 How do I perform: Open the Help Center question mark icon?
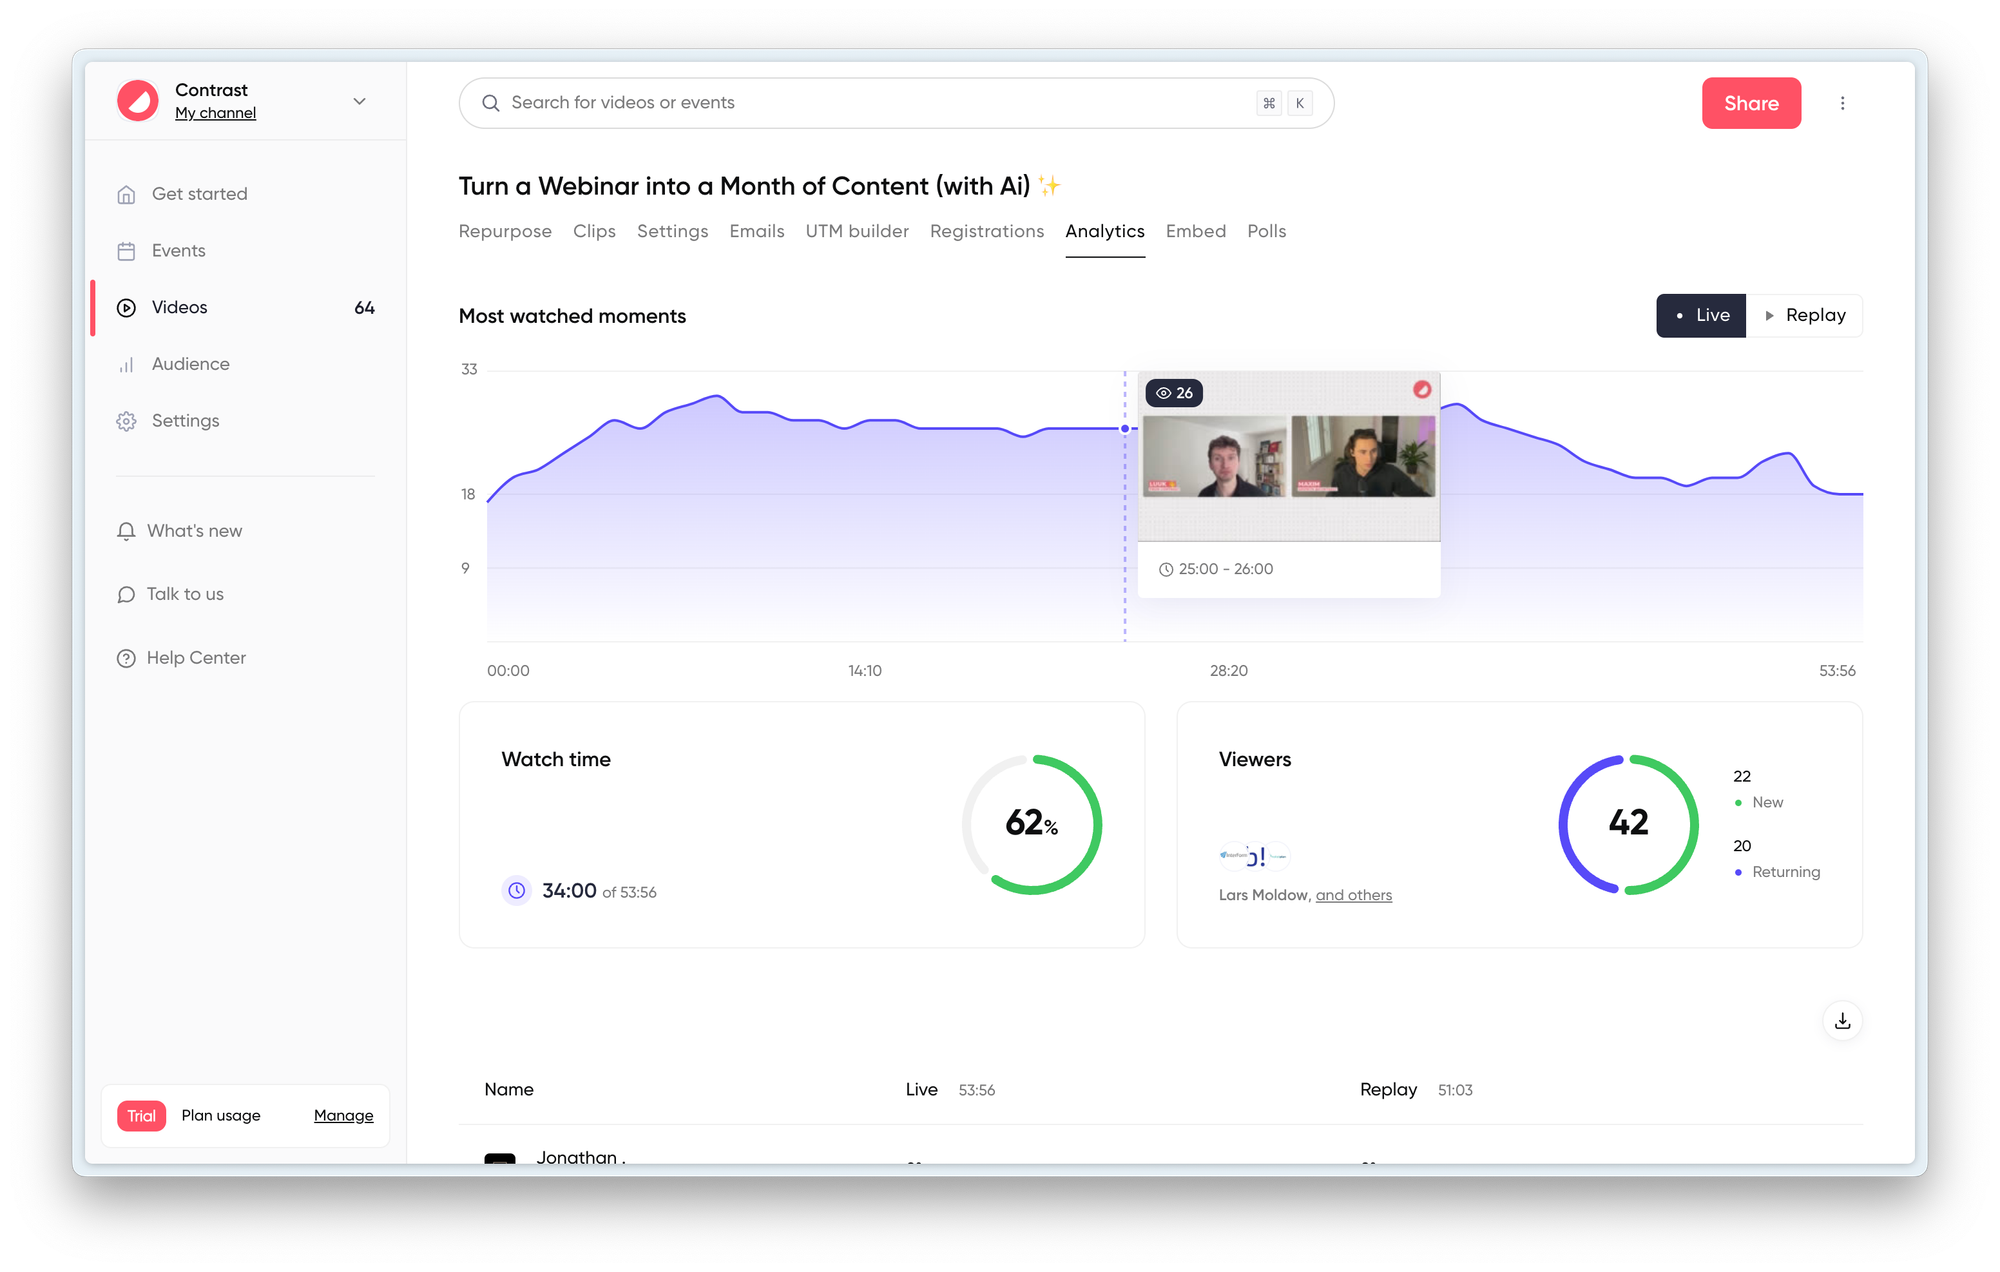tap(126, 657)
